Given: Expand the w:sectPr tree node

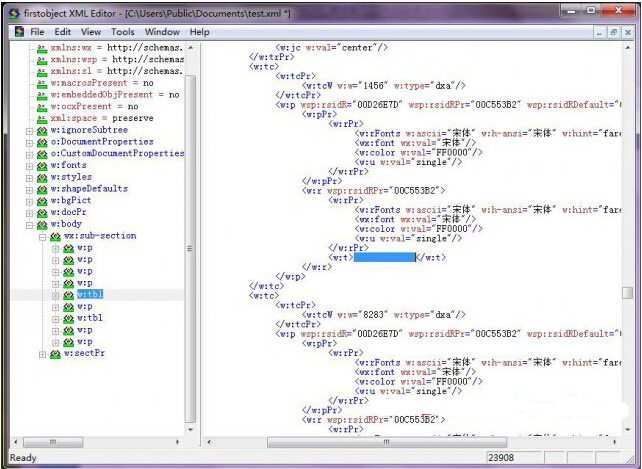Looking at the screenshot, I should tap(42, 353).
